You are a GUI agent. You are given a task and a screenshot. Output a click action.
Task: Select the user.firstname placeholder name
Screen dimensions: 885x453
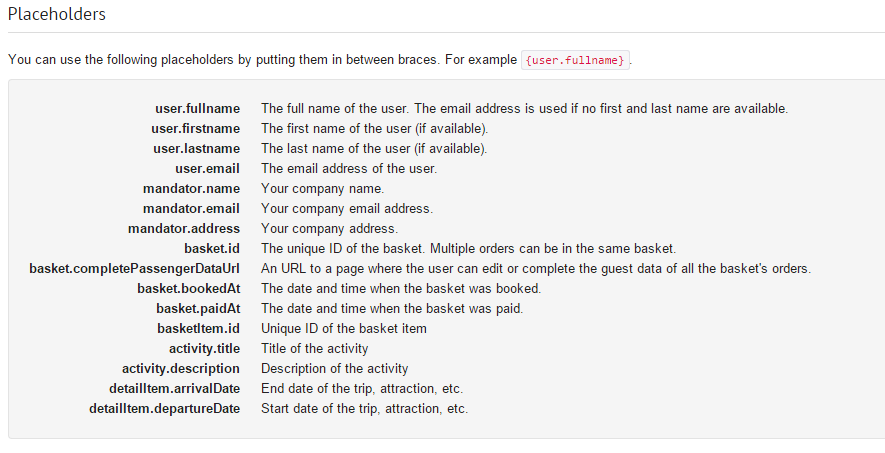(x=195, y=129)
